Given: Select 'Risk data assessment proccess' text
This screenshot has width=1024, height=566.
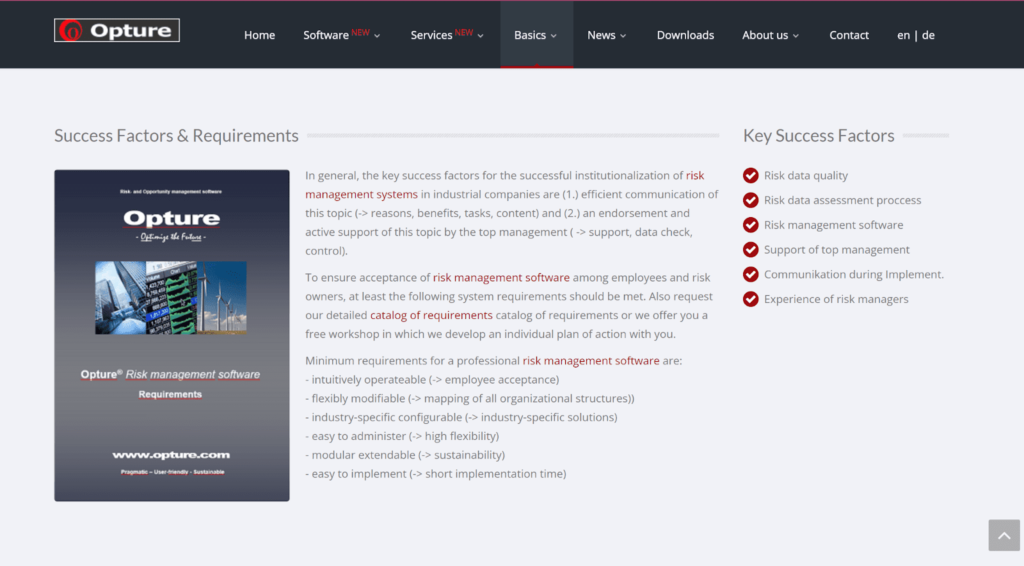Looking at the screenshot, I should (842, 200).
